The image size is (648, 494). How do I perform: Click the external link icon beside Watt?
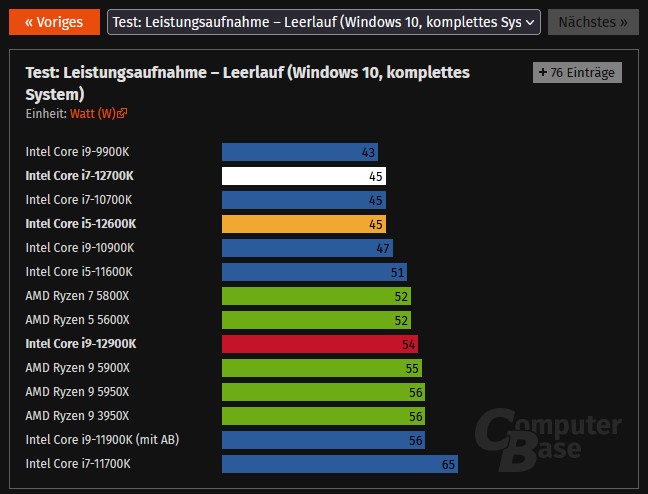point(122,113)
